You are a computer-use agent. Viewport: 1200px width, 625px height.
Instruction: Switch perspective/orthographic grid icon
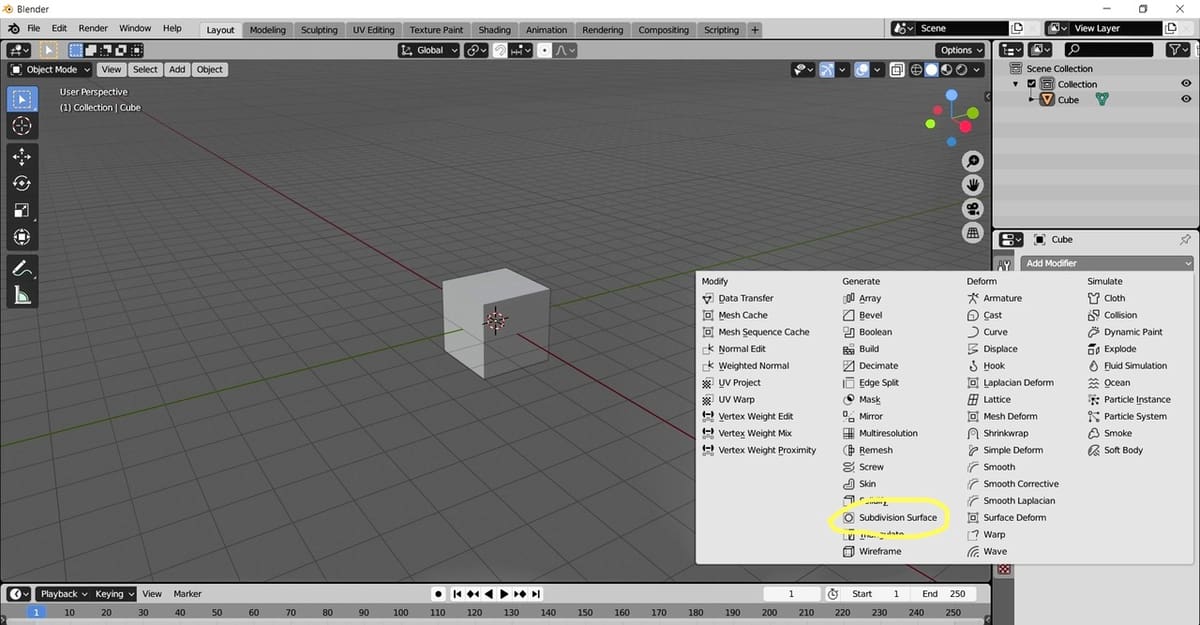pos(972,233)
